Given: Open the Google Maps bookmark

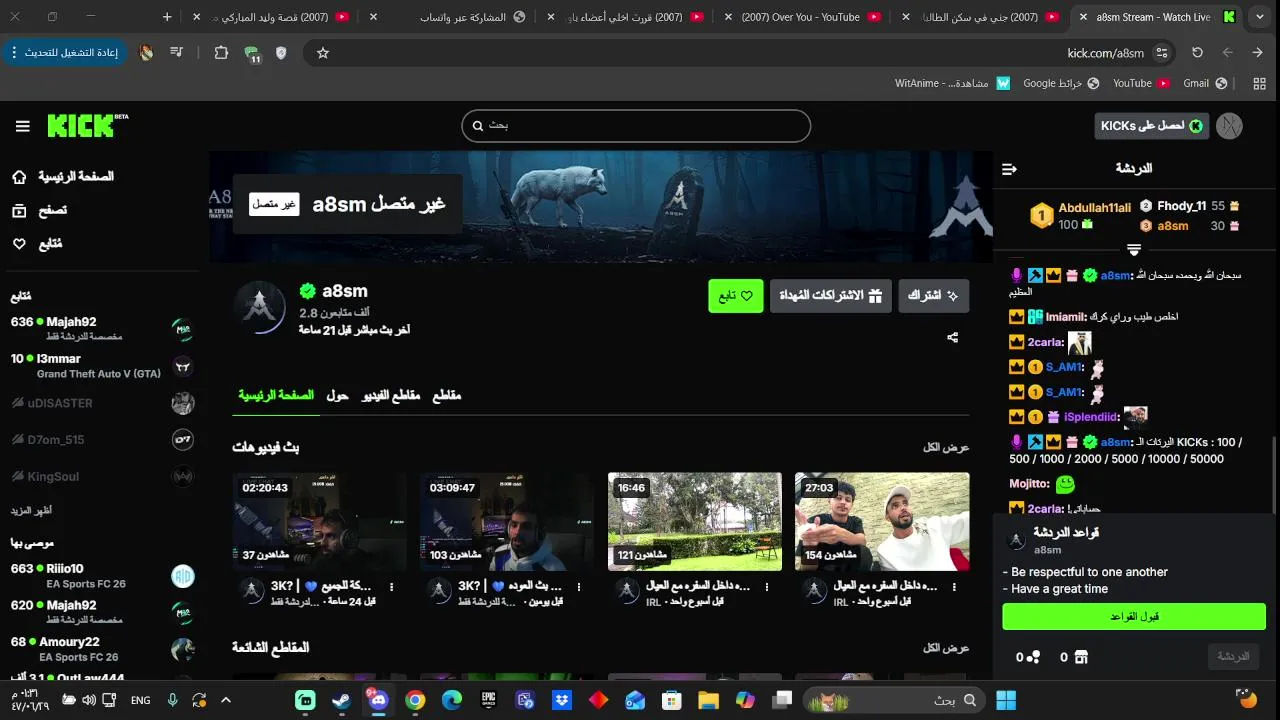Looking at the screenshot, I should 1061,84.
